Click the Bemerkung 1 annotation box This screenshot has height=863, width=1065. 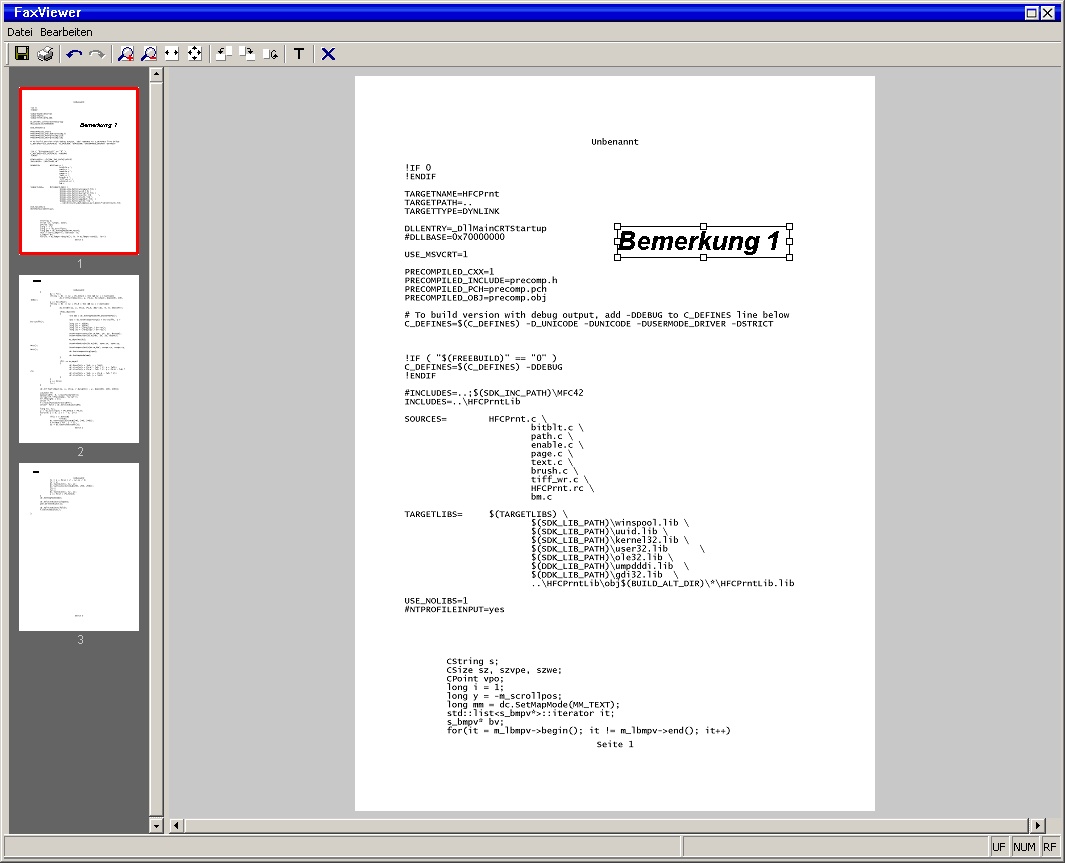(702, 241)
